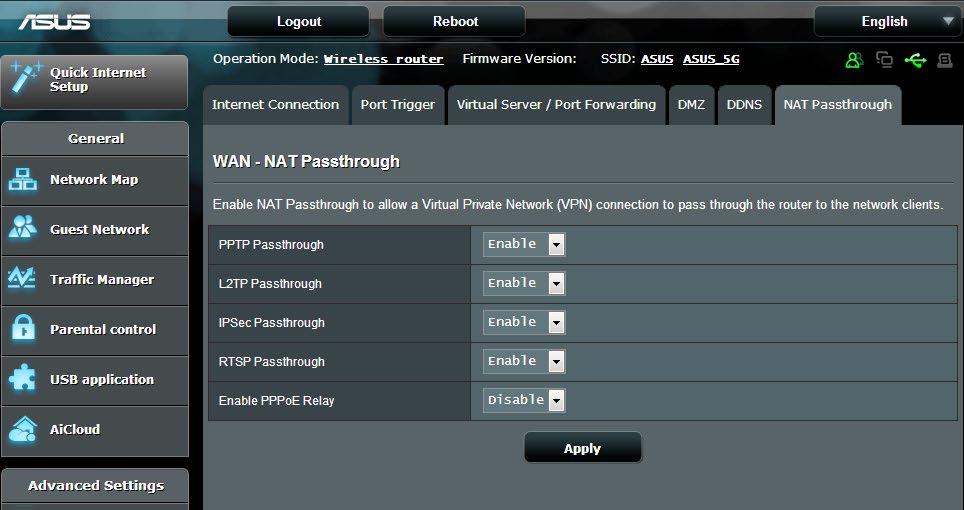This screenshot has height=510, width=964.
Task: Switch to the DDNS tab
Action: tap(744, 105)
